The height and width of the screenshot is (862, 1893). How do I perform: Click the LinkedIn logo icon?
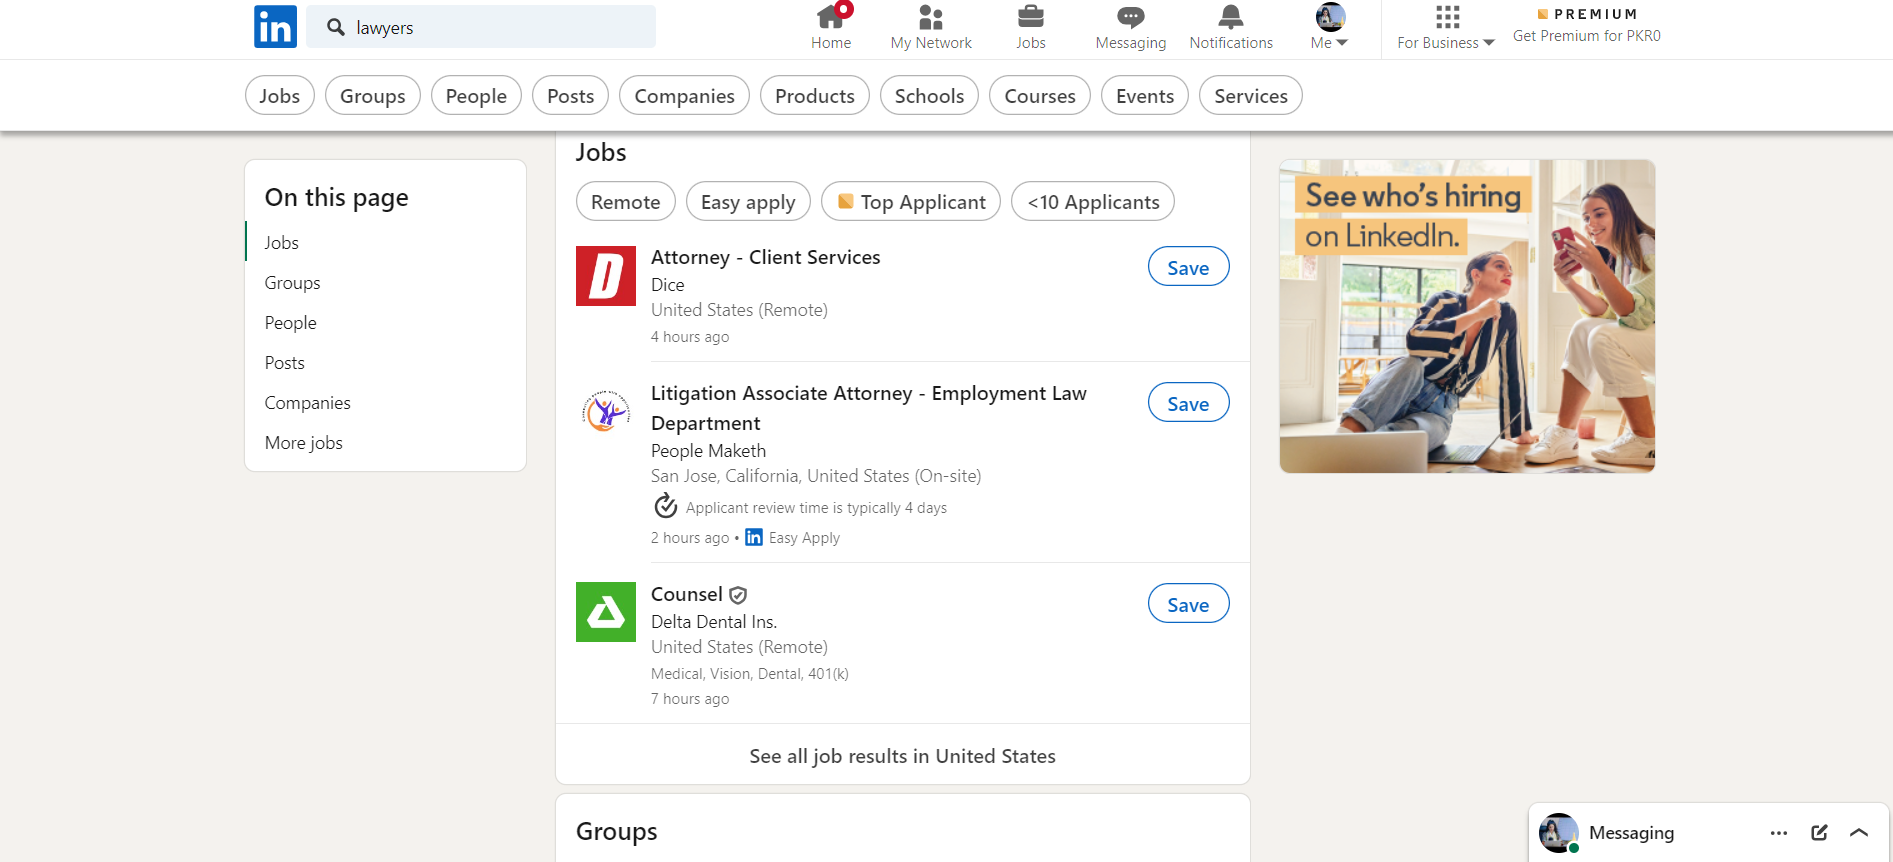point(275,27)
